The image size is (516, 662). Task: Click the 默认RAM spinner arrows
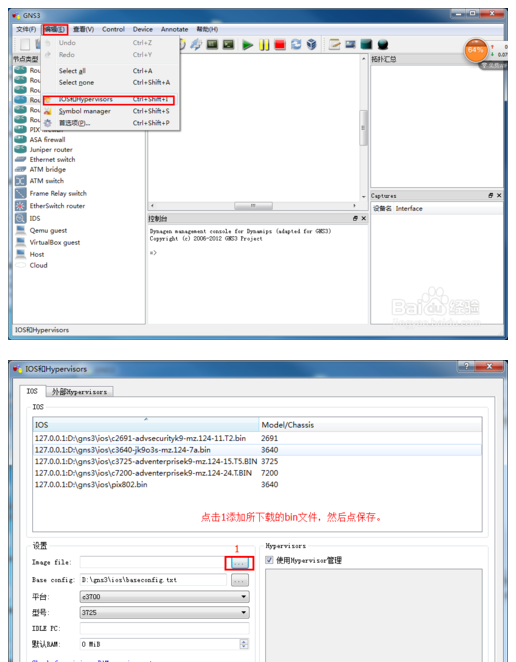tap(244, 644)
